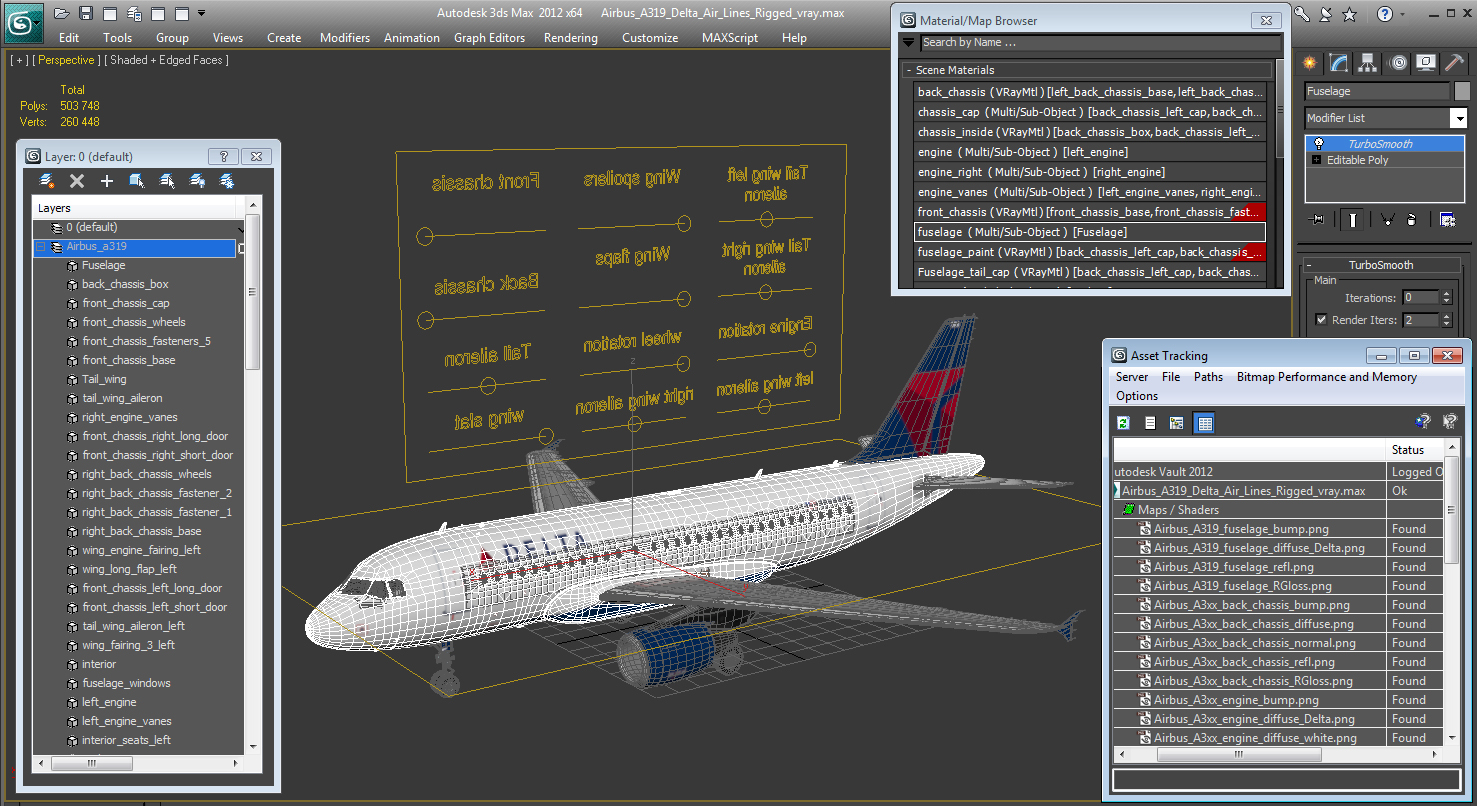Open the Create command panel tab
This screenshot has height=806, width=1477.
pyautogui.click(x=1311, y=63)
